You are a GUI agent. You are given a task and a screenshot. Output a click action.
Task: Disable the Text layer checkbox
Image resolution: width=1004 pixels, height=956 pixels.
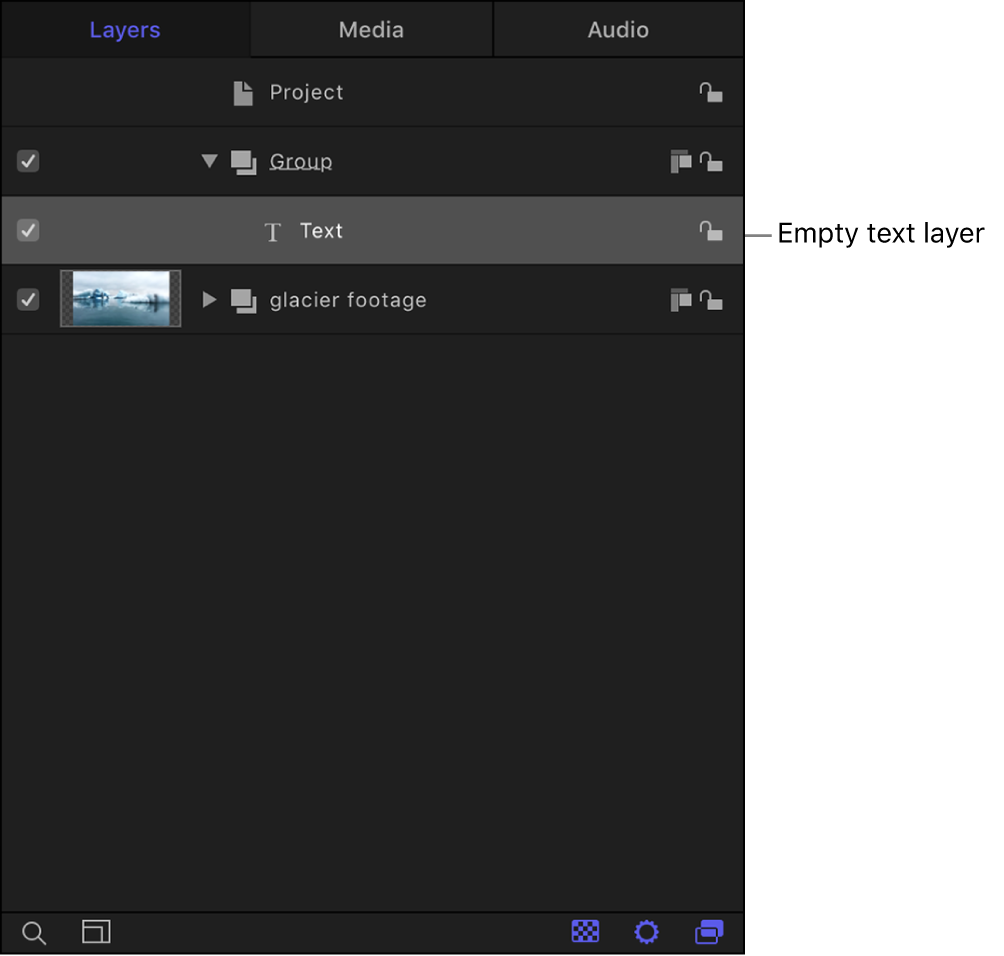point(28,230)
